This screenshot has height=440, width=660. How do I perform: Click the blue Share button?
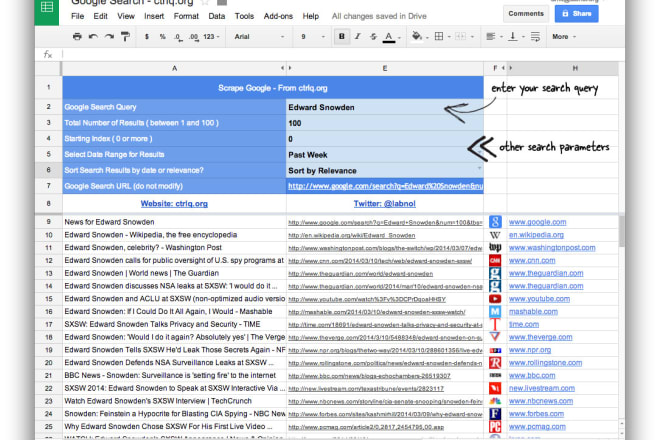(576, 13)
